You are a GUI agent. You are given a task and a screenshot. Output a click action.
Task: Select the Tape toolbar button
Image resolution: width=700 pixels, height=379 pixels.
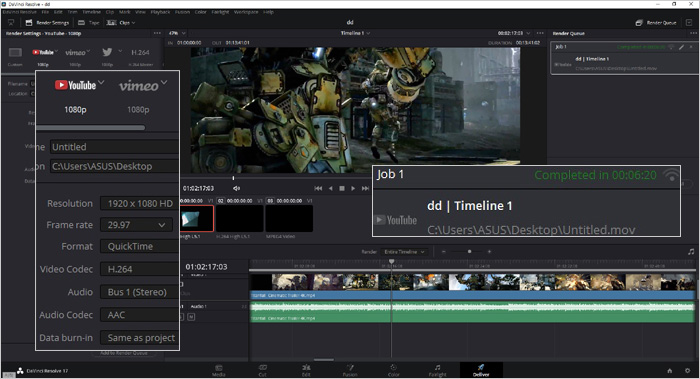pos(89,22)
